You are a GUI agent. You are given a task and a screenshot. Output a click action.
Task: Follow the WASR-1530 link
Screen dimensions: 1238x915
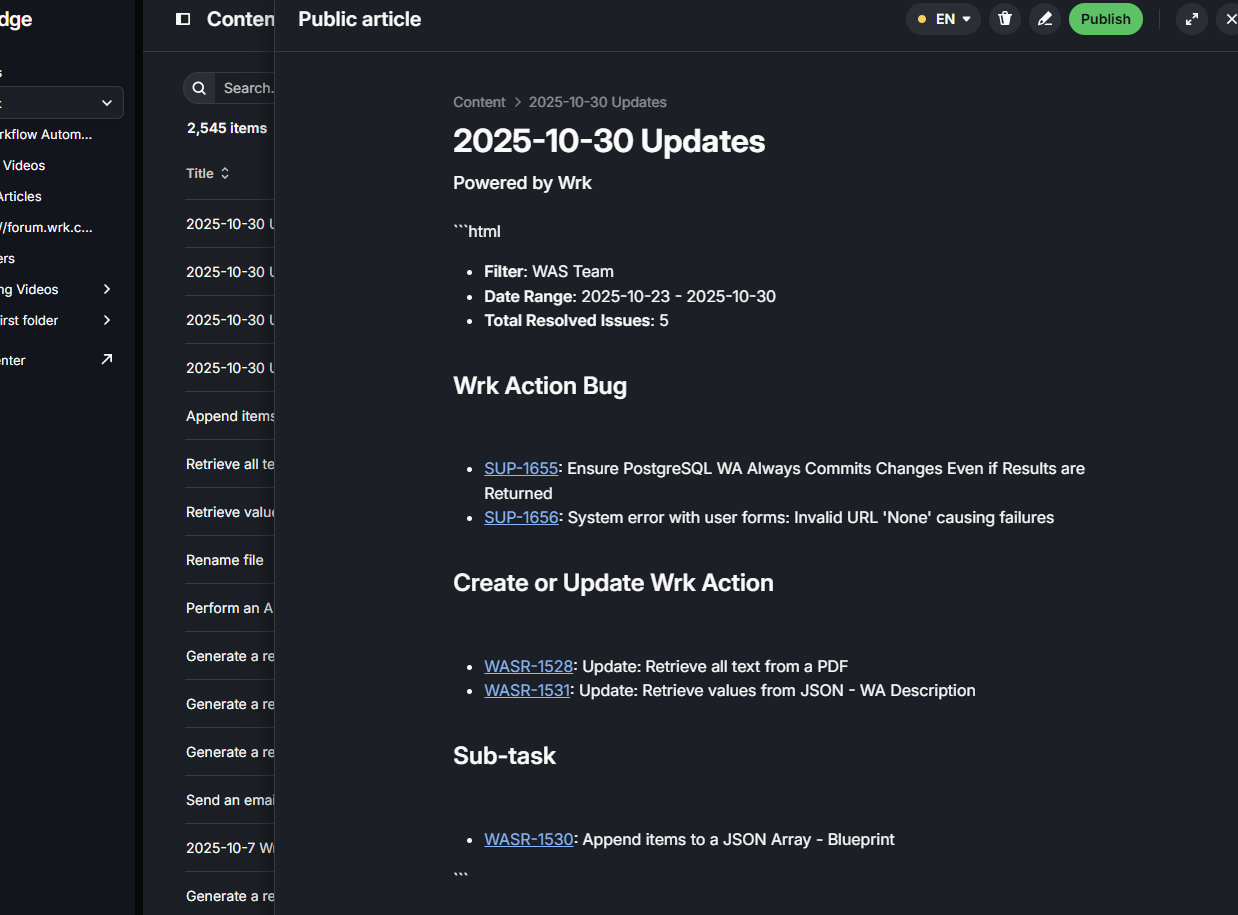(528, 839)
